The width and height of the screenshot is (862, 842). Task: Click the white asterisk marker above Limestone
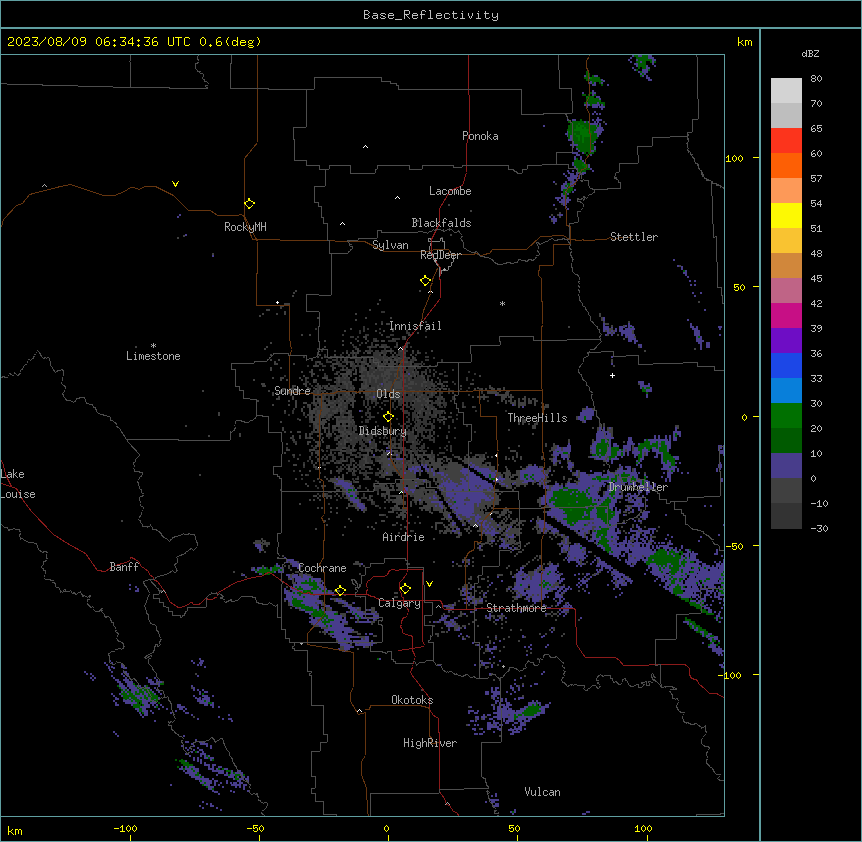(153, 346)
